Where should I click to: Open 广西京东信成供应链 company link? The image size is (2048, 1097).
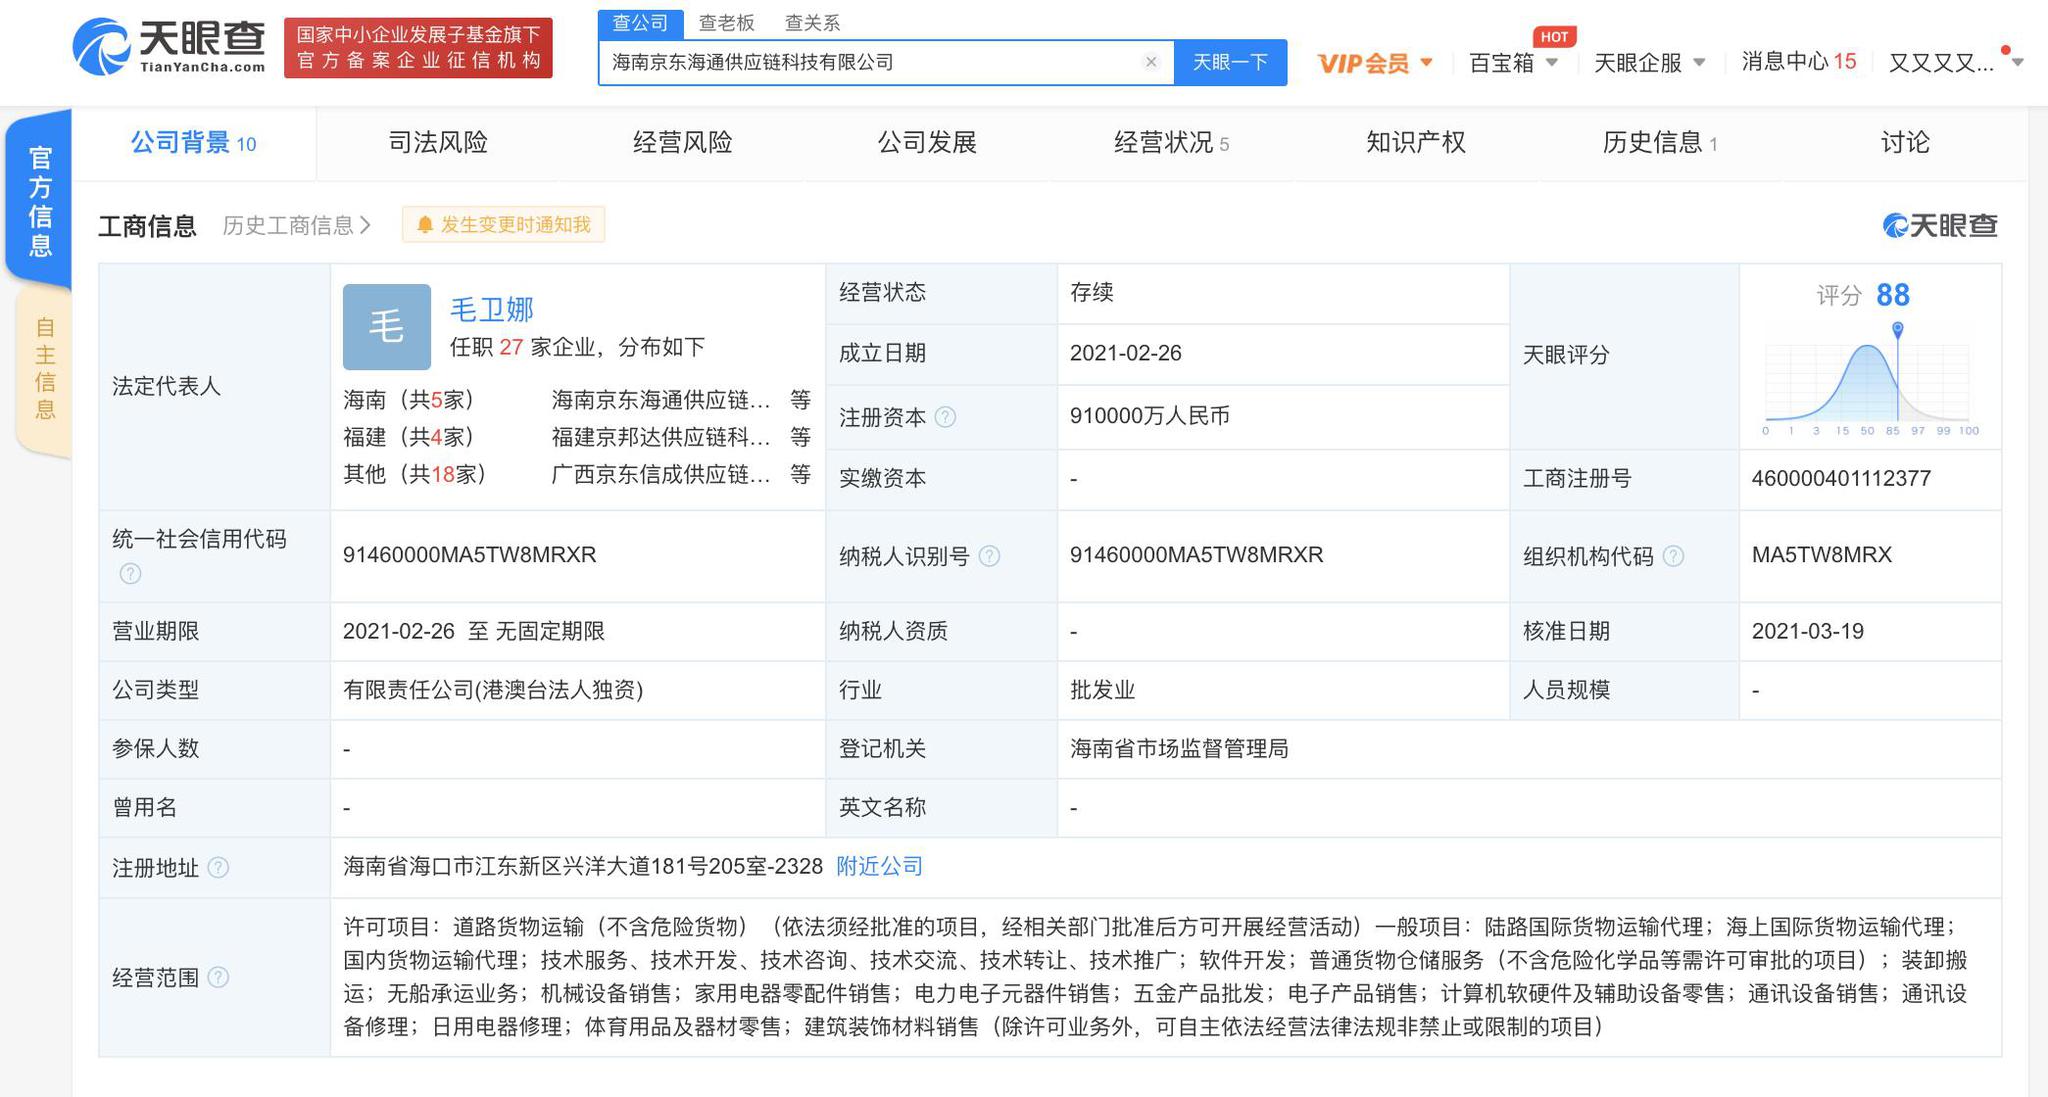coord(661,474)
